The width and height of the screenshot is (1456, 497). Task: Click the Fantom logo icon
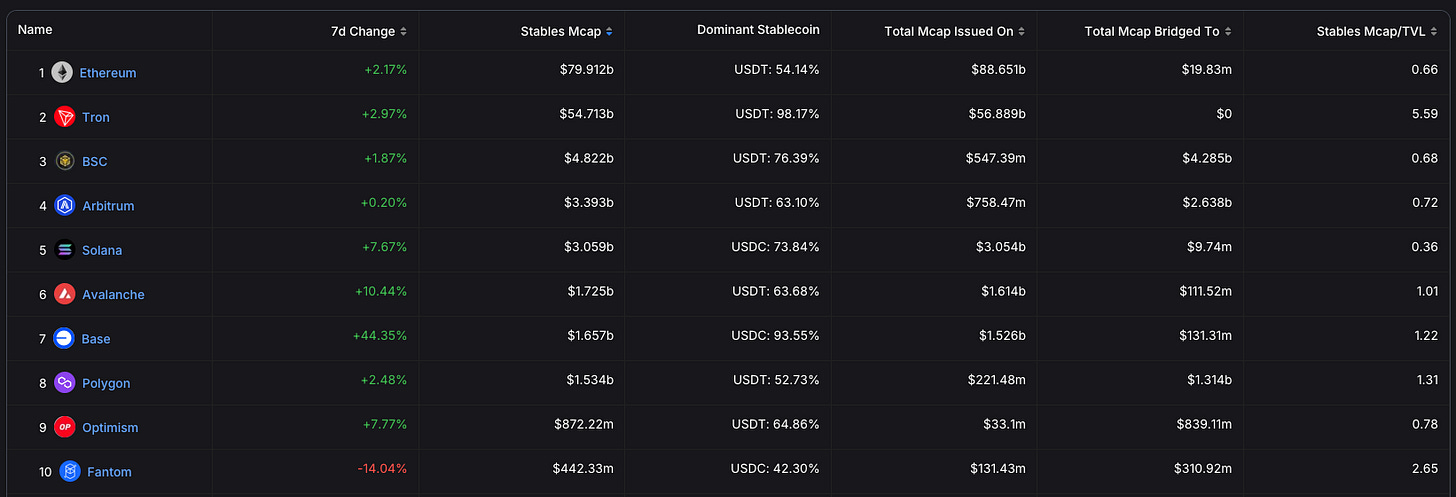(x=70, y=471)
